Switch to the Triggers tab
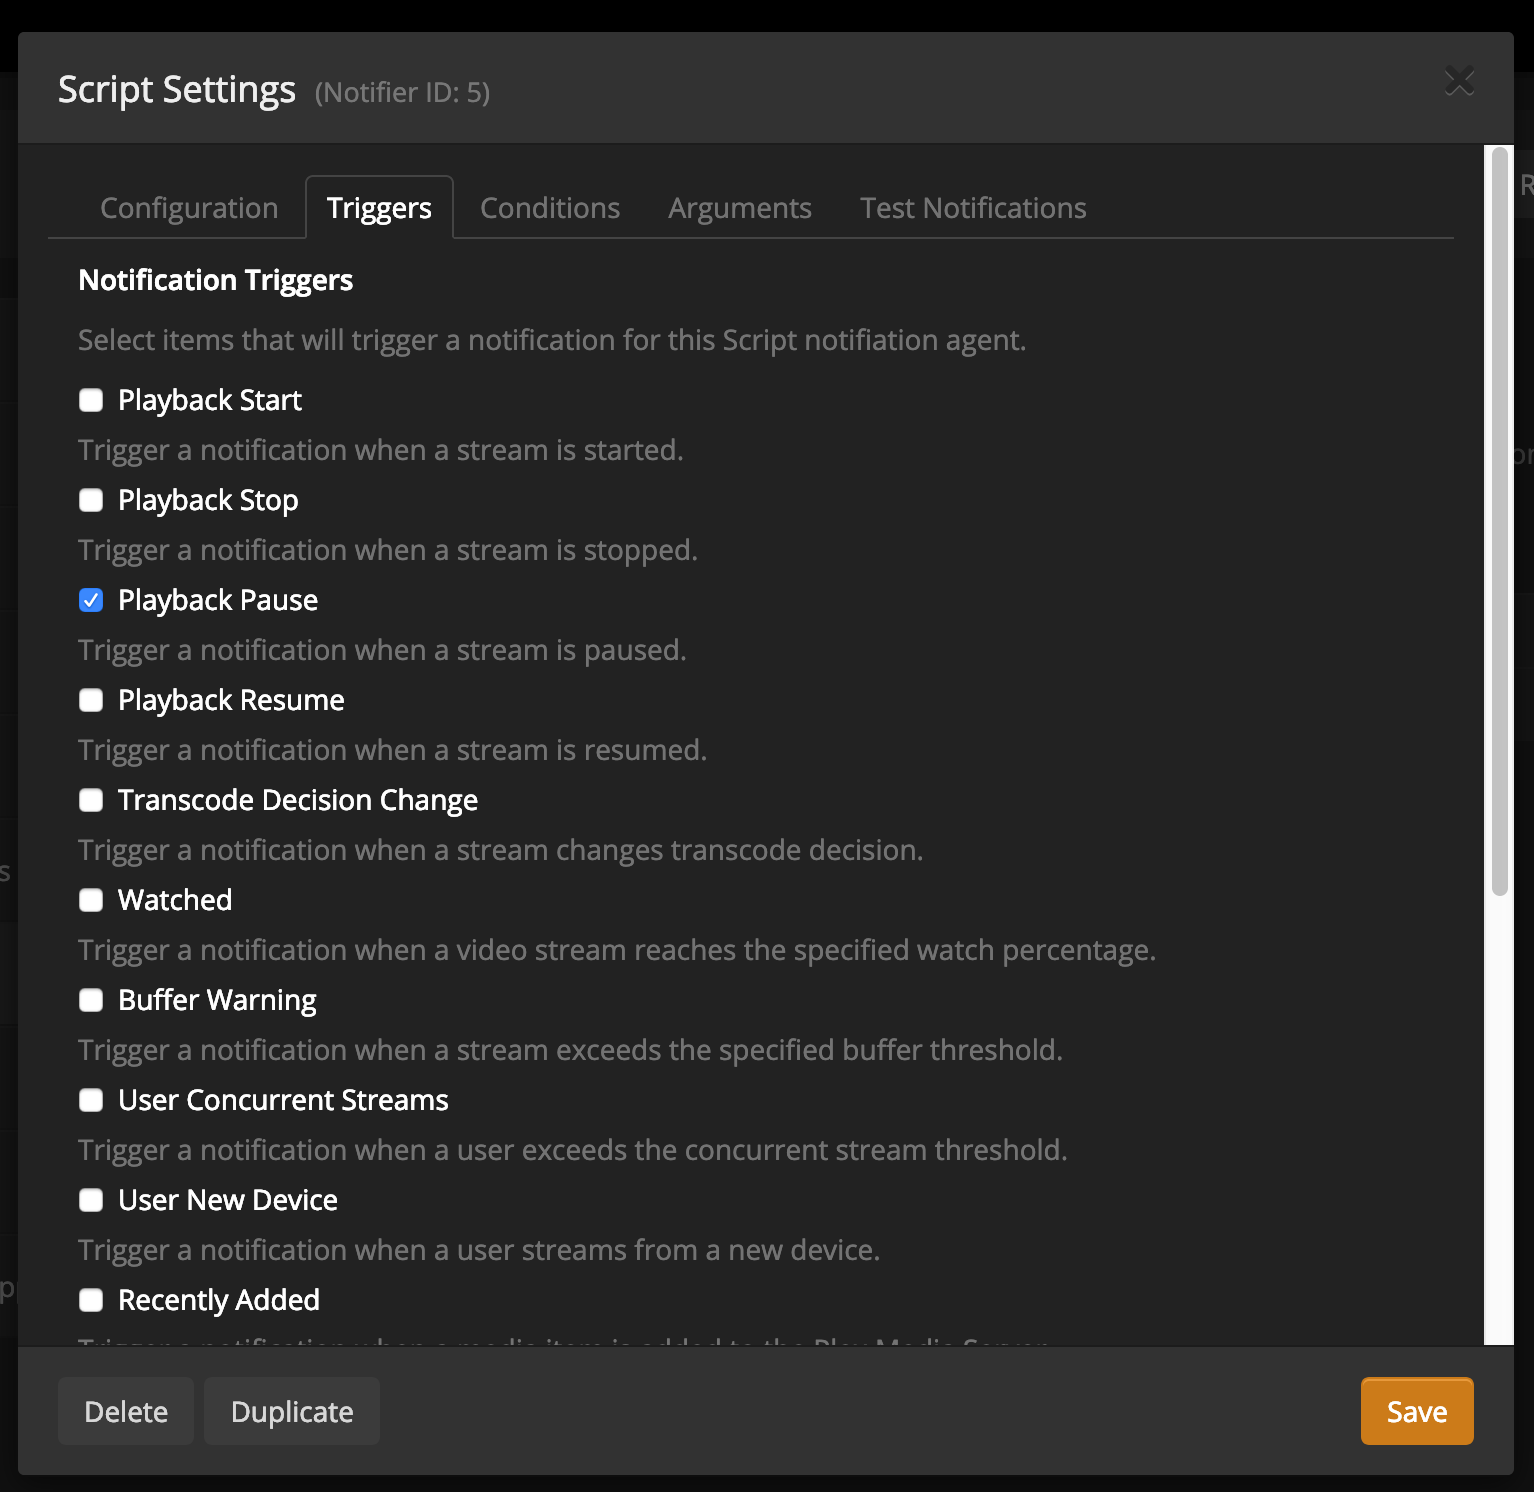Image resolution: width=1534 pixels, height=1492 pixels. click(379, 207)
